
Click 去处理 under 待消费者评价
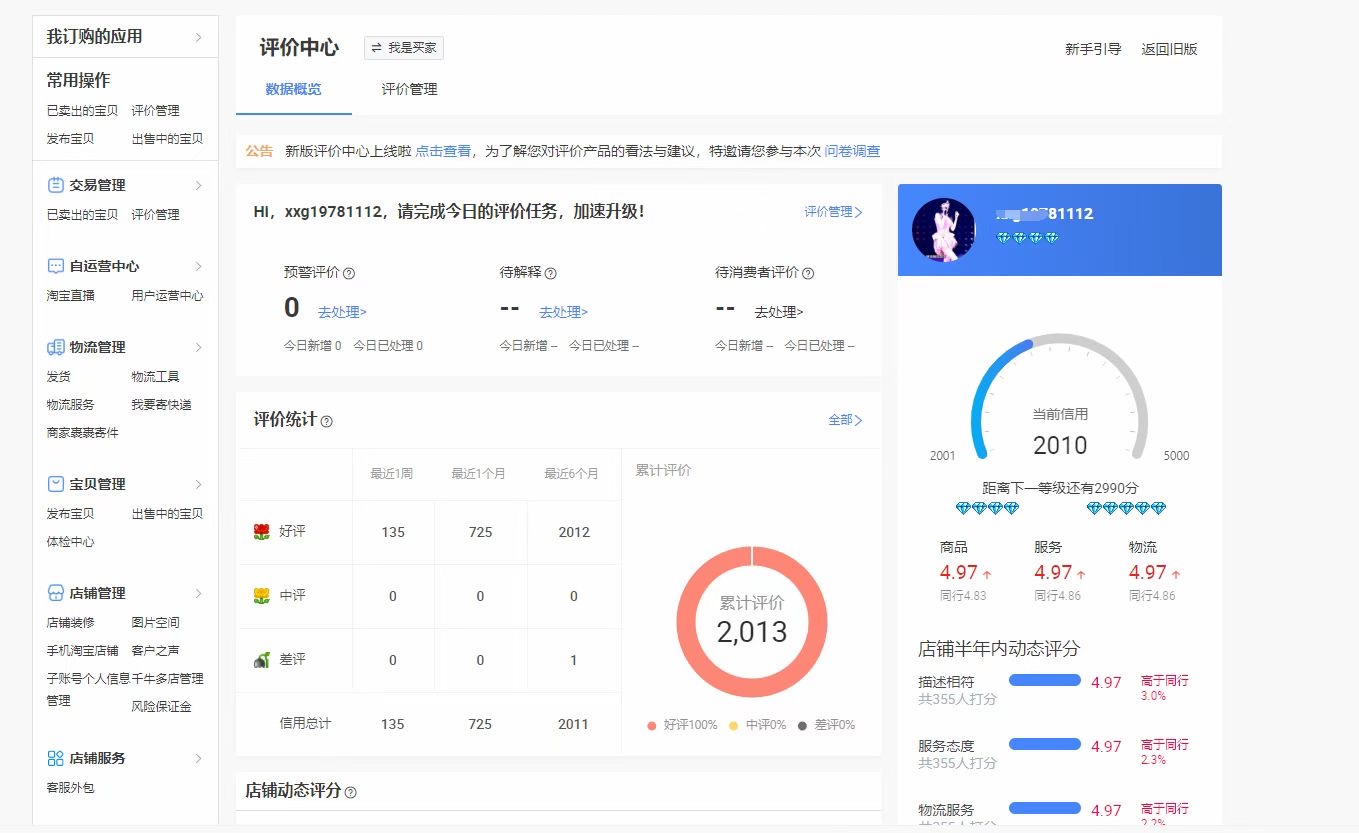tap(779, 312)
